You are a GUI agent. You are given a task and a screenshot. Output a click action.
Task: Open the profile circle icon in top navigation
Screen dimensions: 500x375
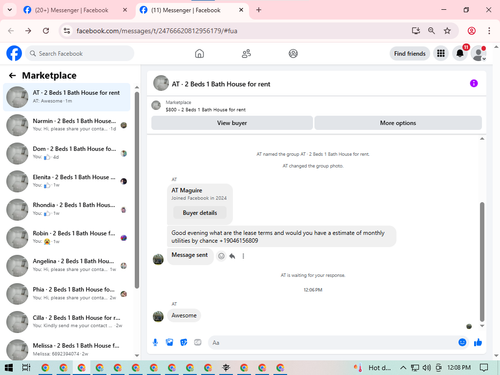pyautogui.click(x=293, y=53)
